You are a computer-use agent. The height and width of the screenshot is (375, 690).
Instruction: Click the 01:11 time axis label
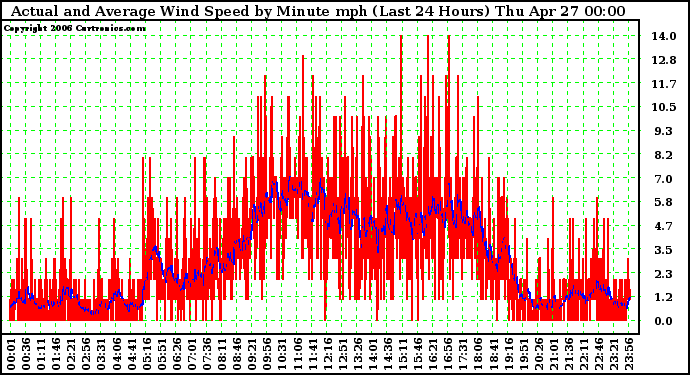[40, 354]
